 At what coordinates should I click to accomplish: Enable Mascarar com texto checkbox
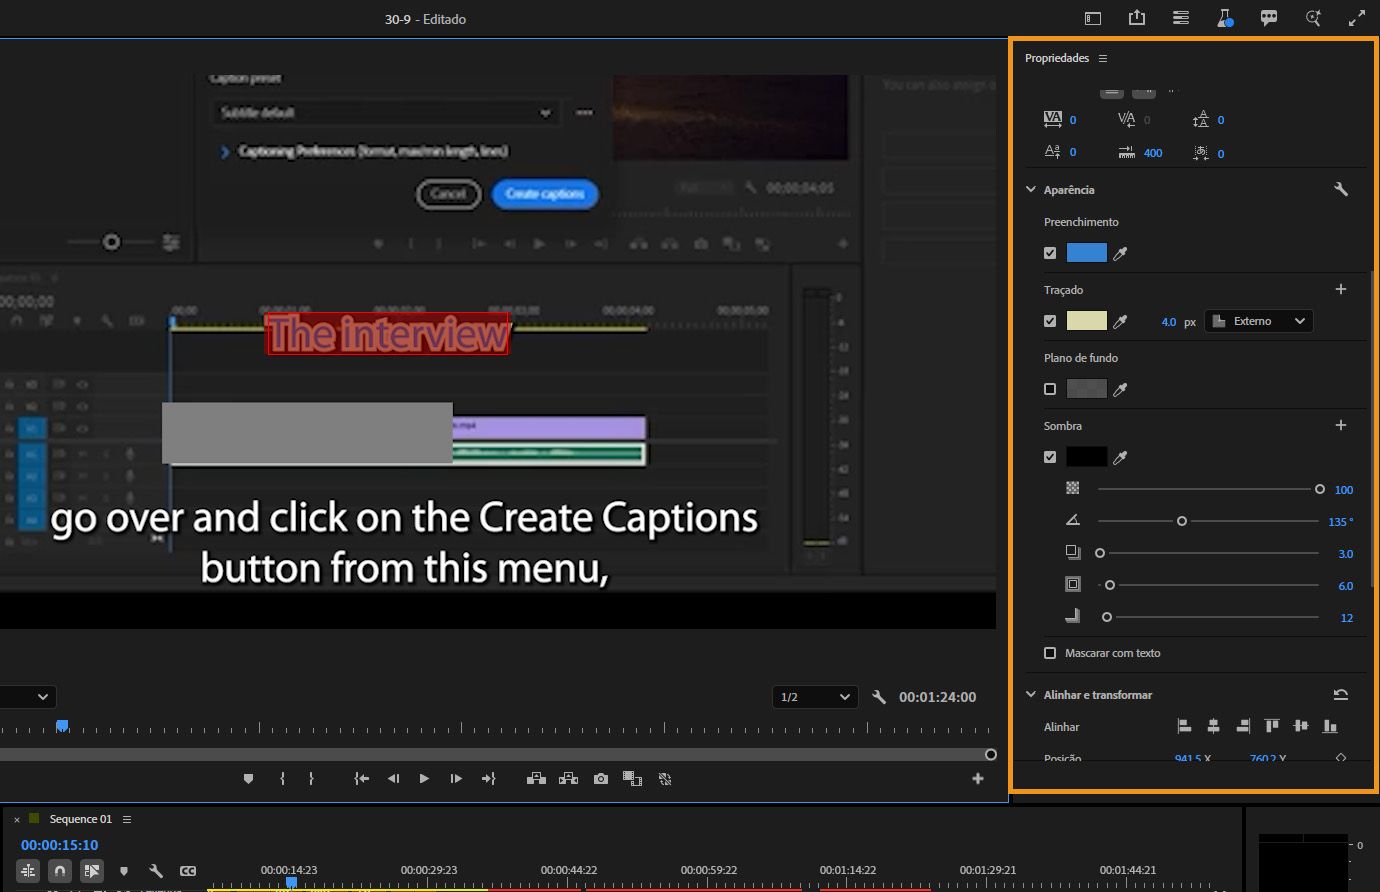point(1050,653)
